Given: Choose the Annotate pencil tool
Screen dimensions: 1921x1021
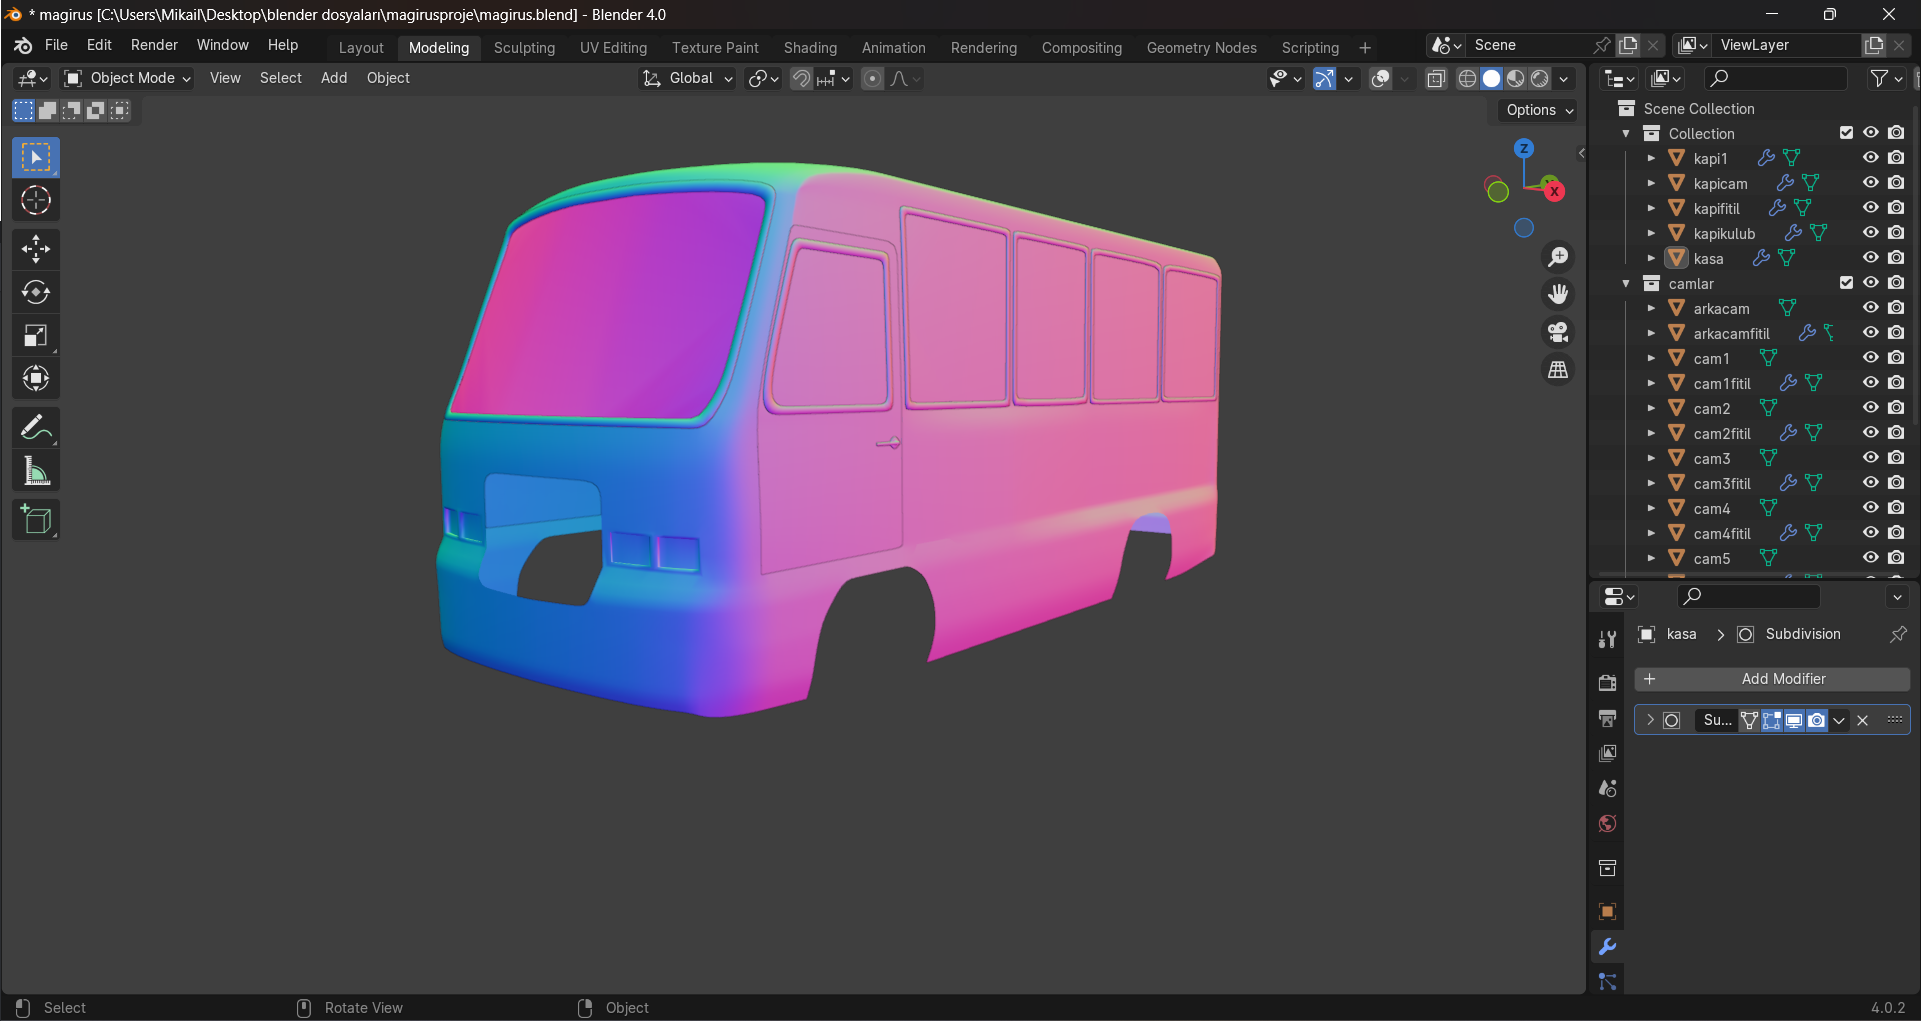Looking at the screenshot, I should pyautogui.click(x=36, y=428).
